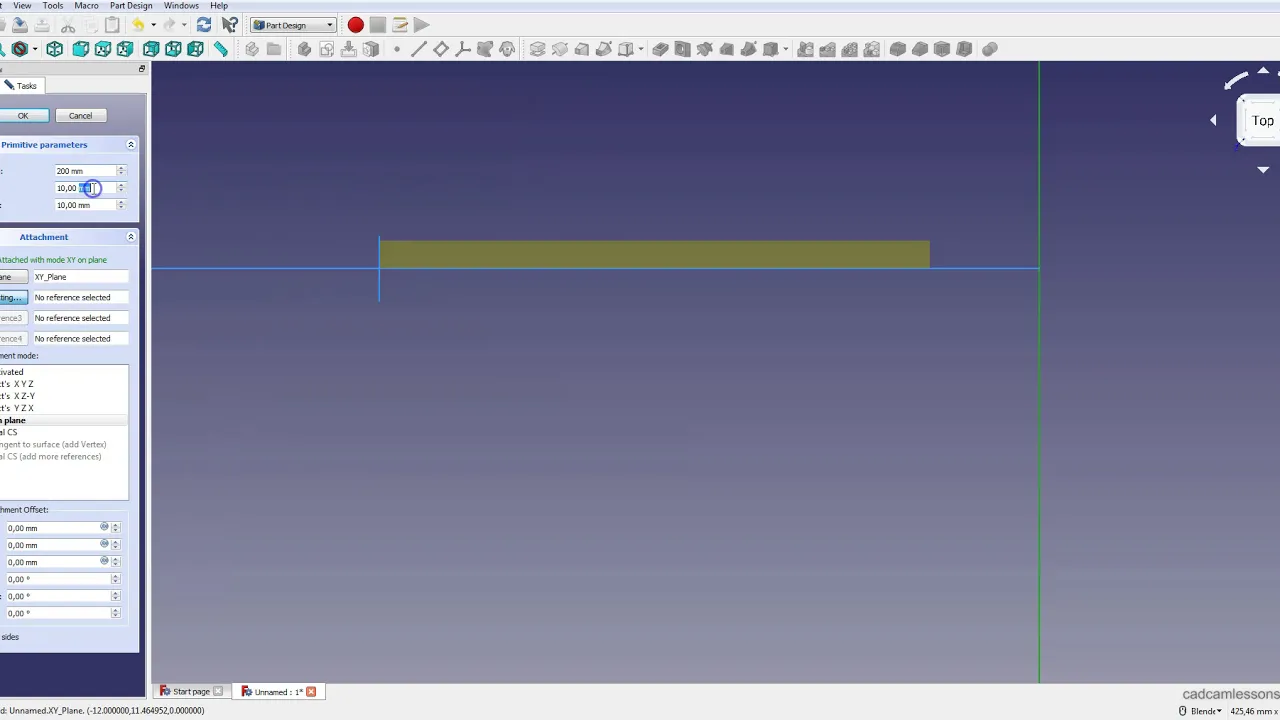The width and height of the screenshot is (1280, 720).
Task: Click the scissors cut icon
Action: coord(68,25)
